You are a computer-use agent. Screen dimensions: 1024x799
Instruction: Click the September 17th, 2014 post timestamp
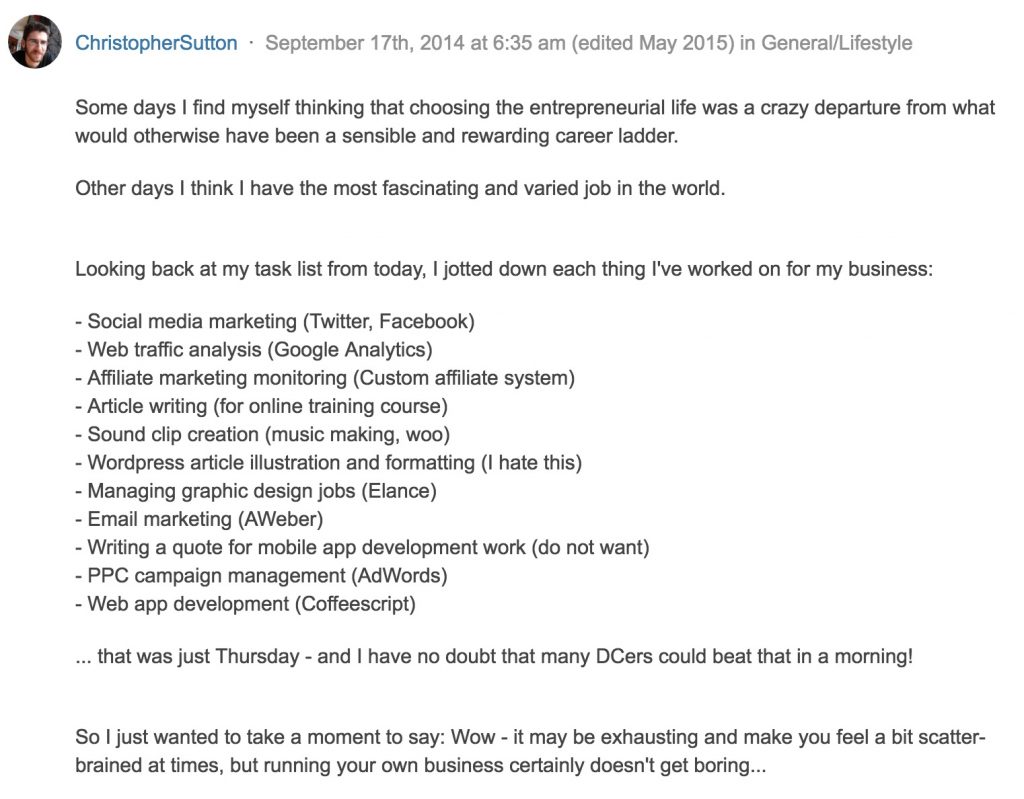tap(415, 43)
